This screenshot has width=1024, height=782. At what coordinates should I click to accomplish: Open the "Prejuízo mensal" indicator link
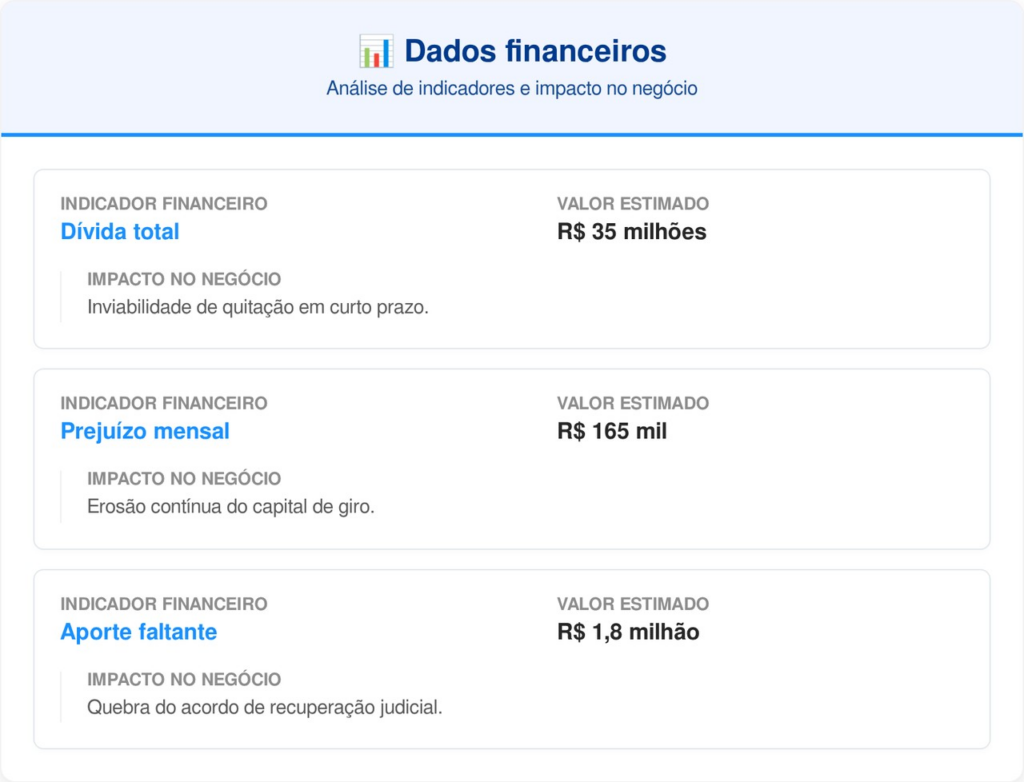click(145, 432)
